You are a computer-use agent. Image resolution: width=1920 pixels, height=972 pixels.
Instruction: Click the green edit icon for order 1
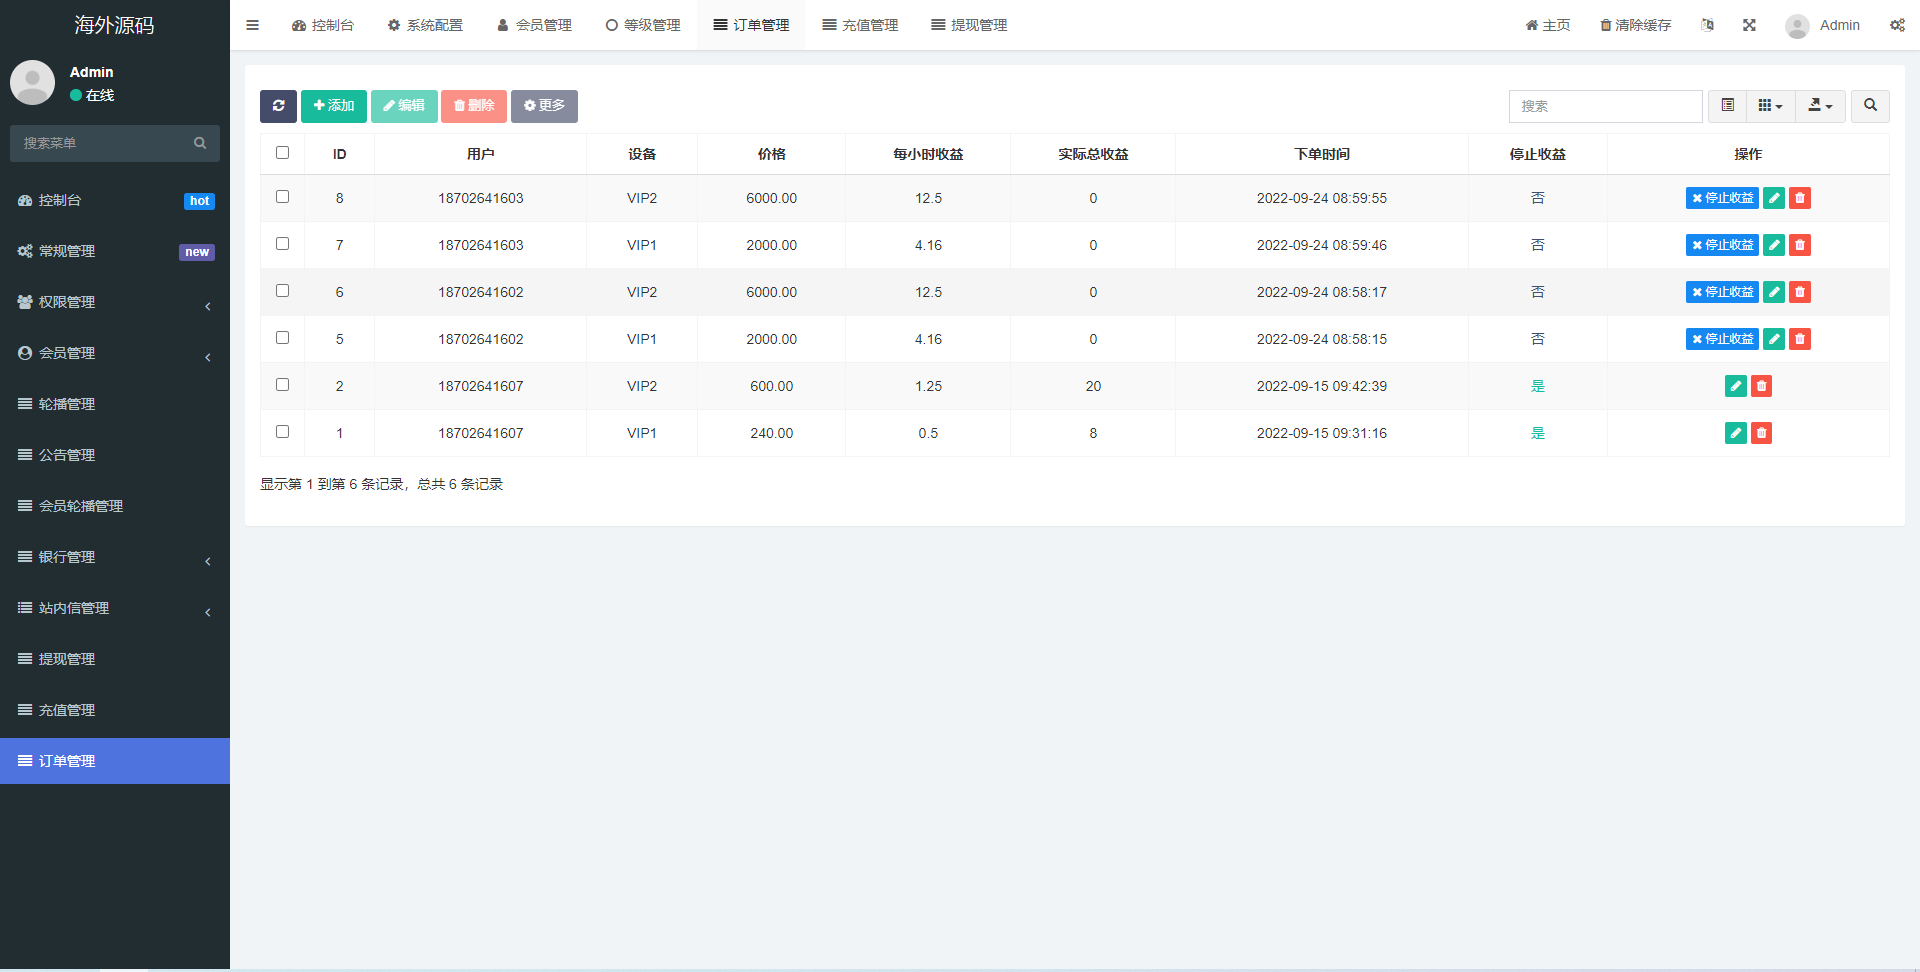pyautogui.click(x=1735, y=433)
